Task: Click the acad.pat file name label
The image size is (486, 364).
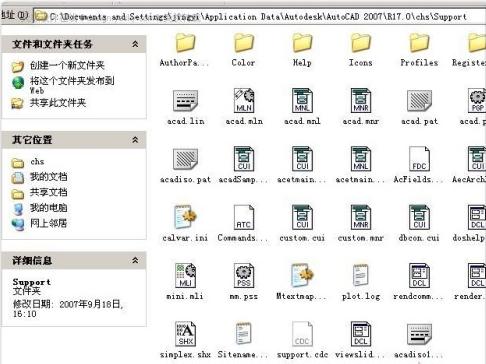Action: click(419, 121)
